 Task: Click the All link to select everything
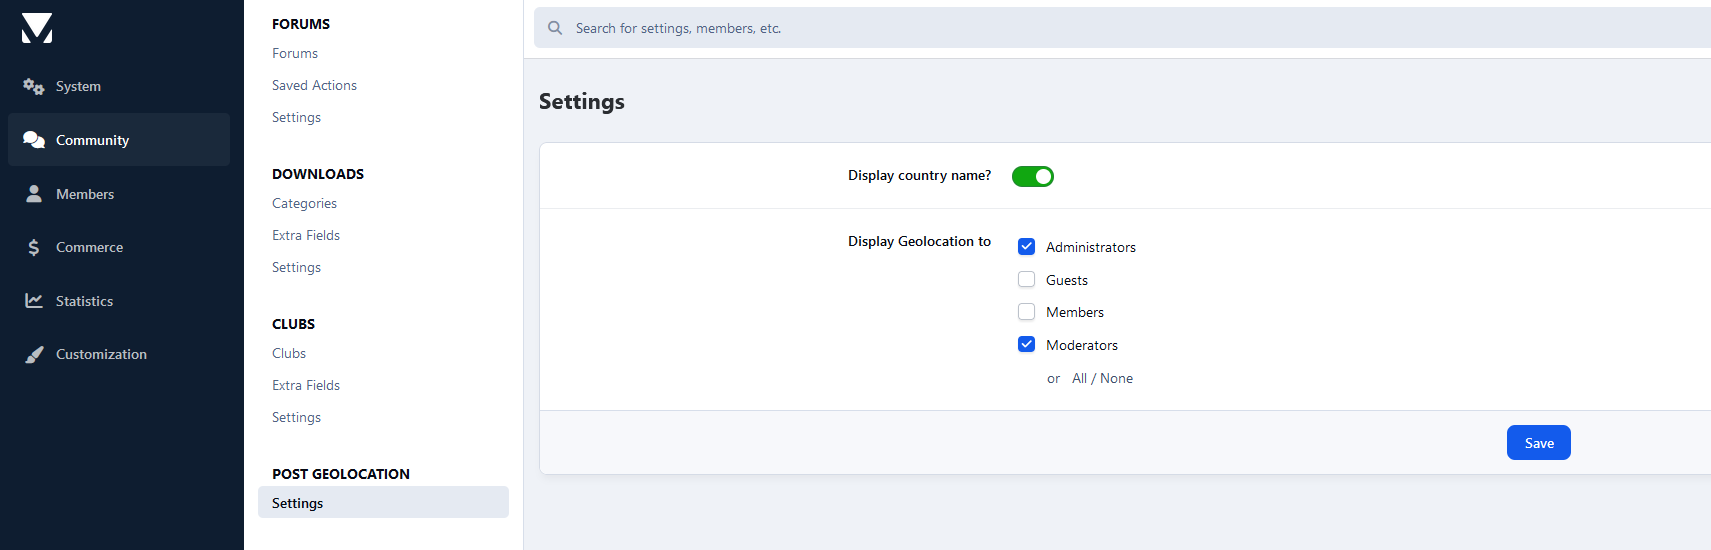(1079, 379)
